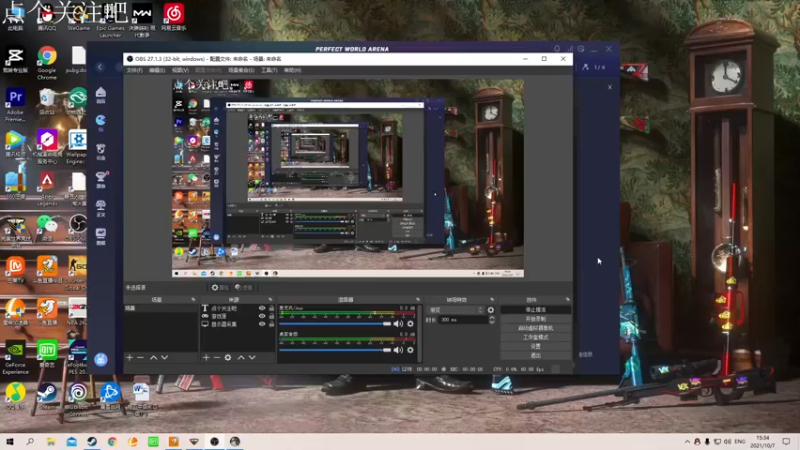Select Apex Legends desktop shortcut

coord(47,189)
